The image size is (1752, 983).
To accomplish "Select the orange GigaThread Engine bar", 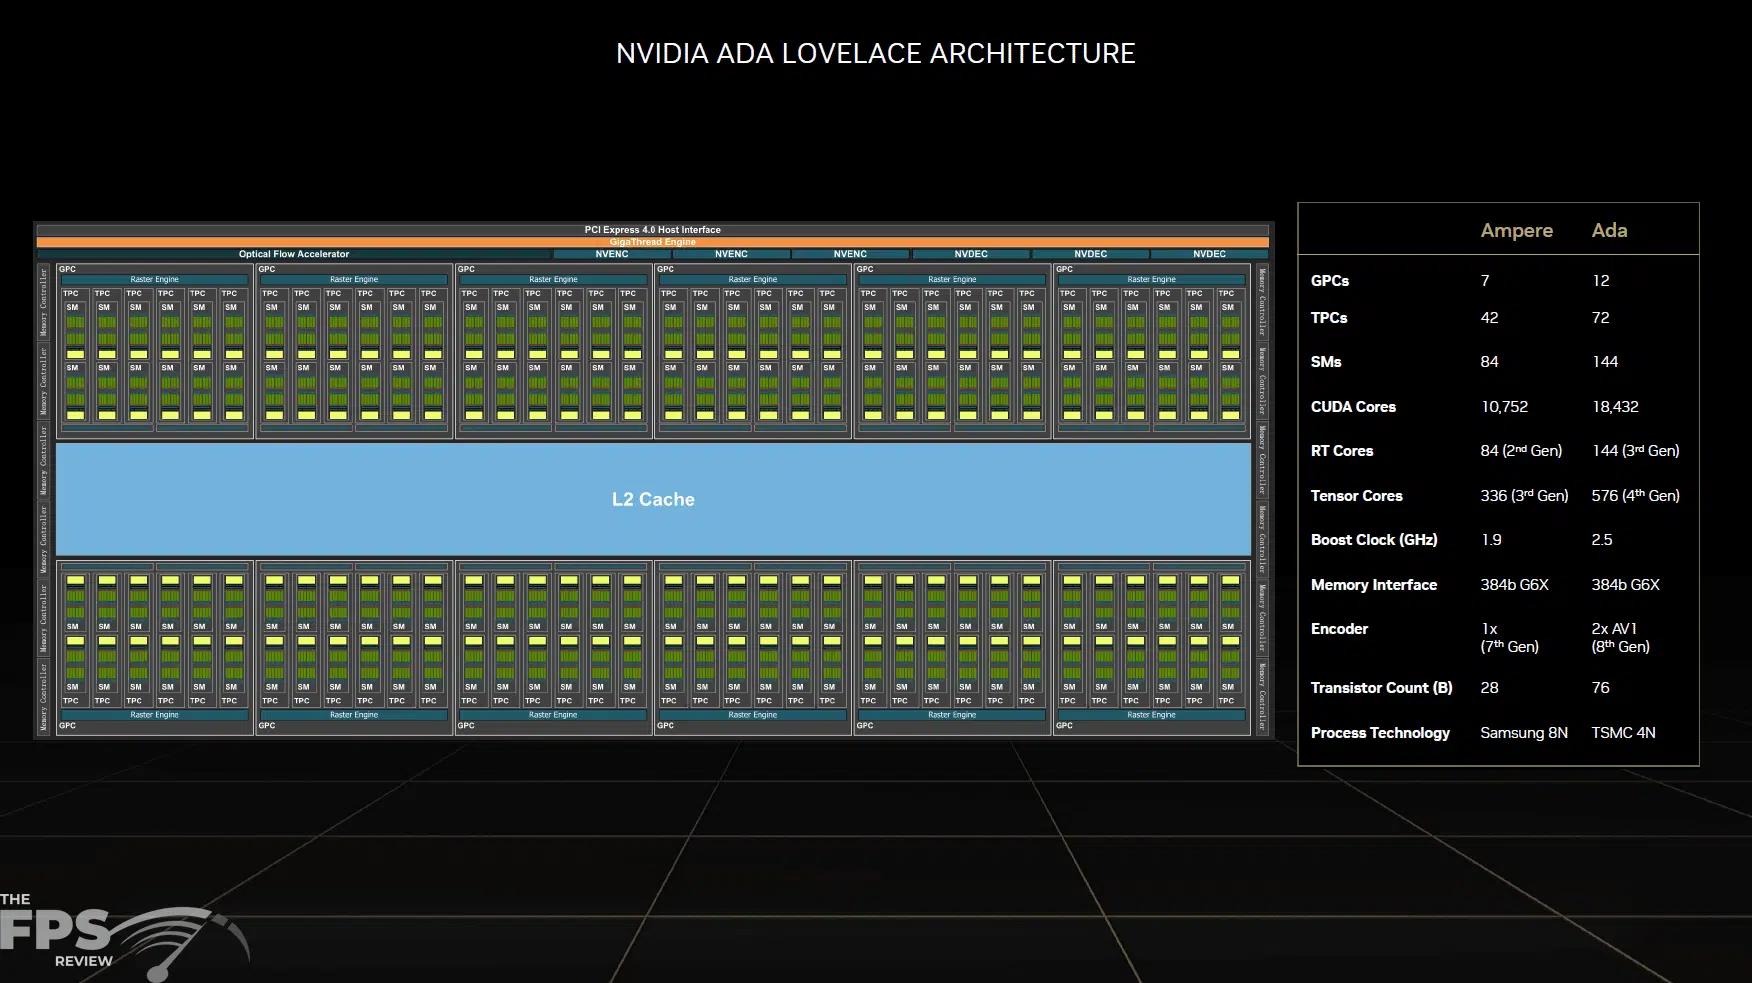I will pyautogui.click(x=652, y=242).
